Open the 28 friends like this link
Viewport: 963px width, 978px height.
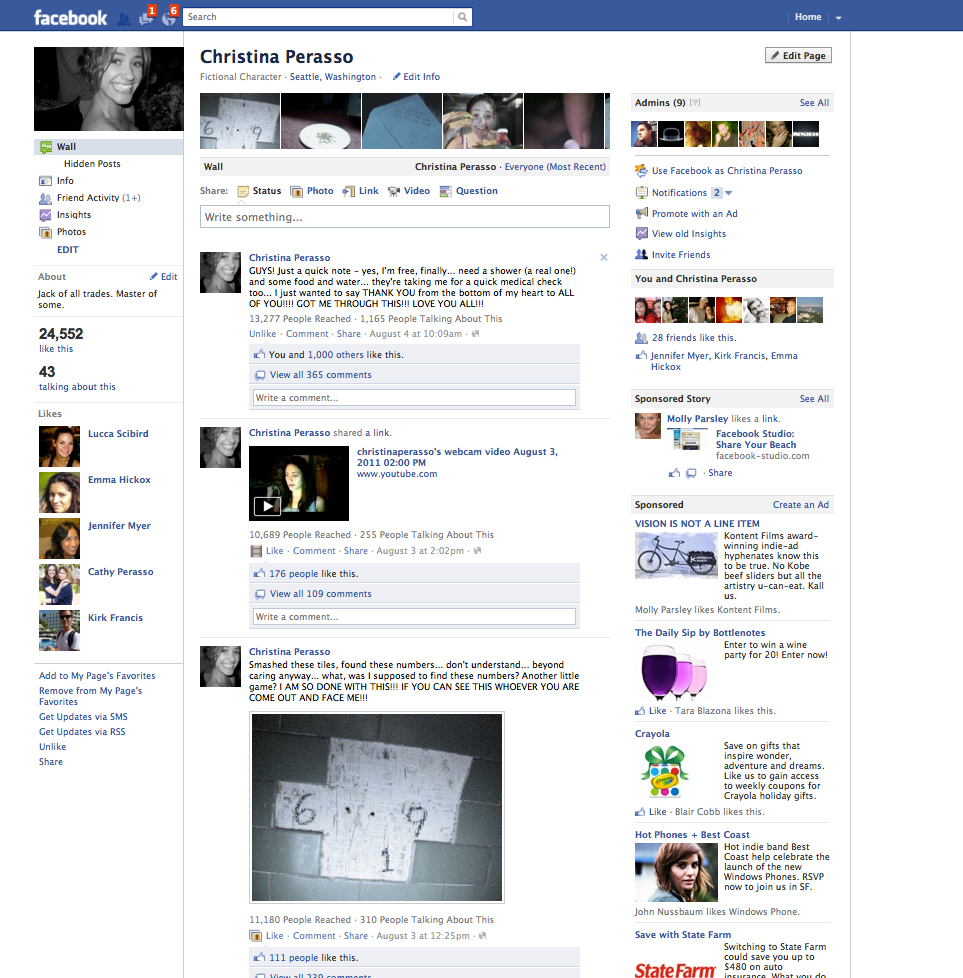pos(694,337)
